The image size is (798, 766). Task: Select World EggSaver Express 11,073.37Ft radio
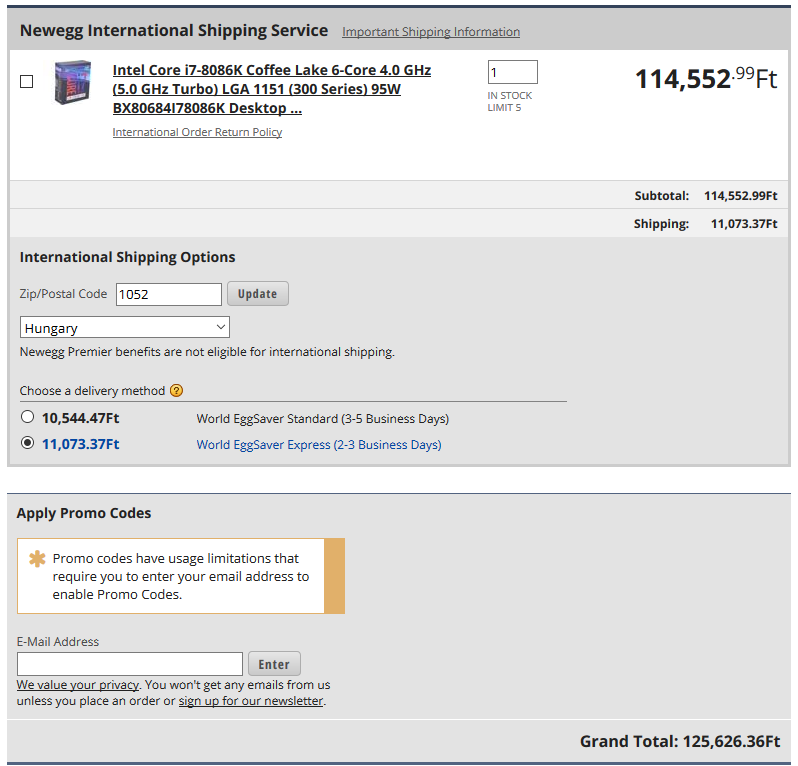(27, 443)
